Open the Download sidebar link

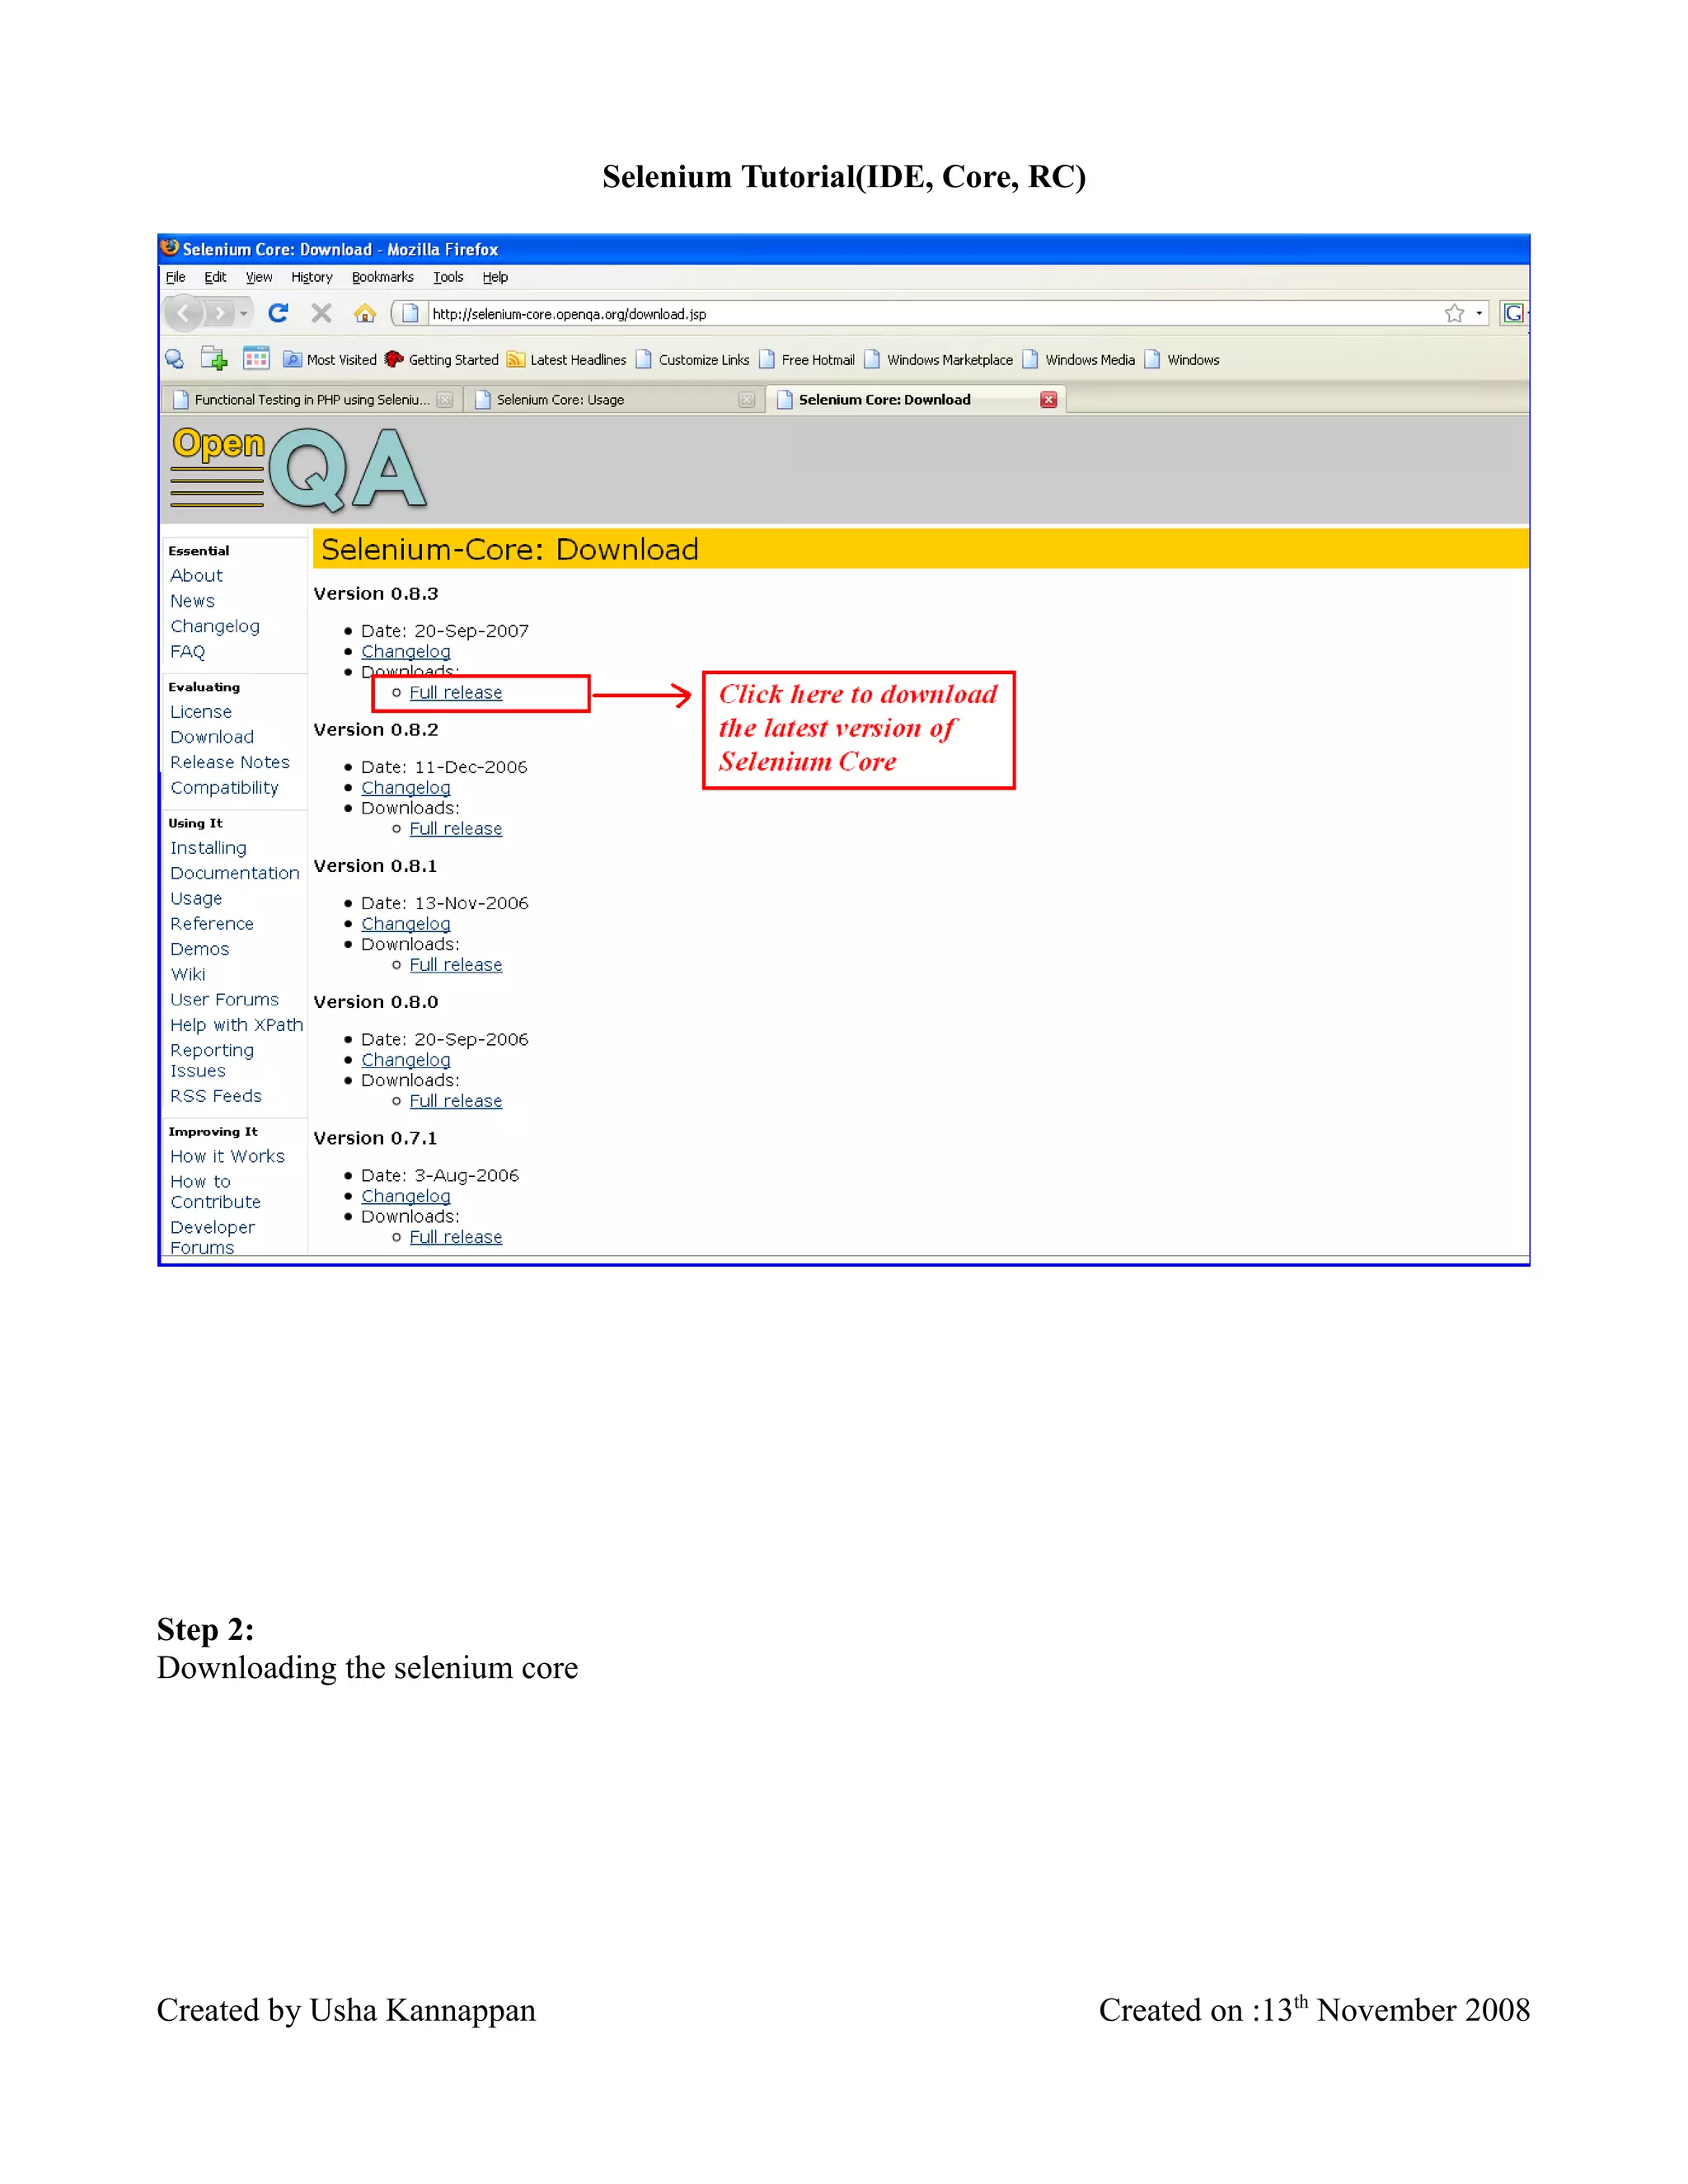click(x=211, y=737)
